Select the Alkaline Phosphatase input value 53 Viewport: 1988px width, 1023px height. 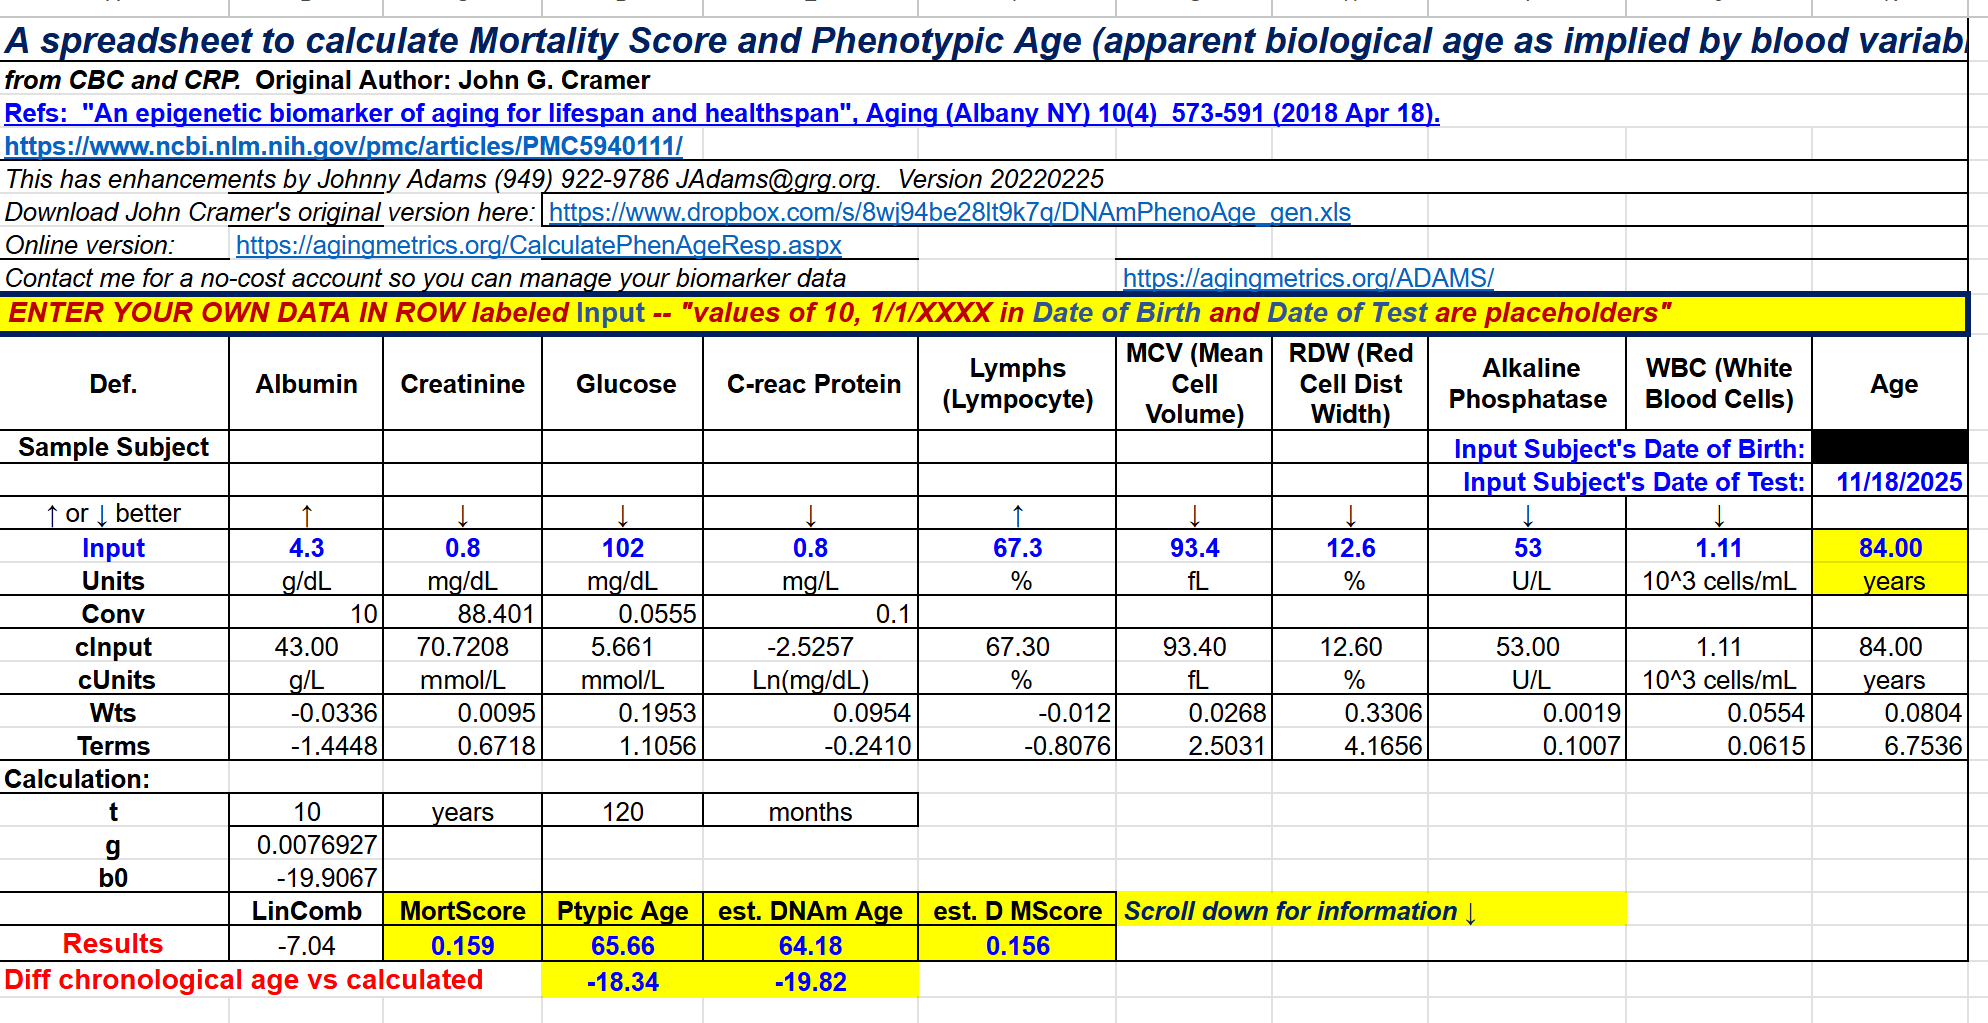[x=1527, y=548]
